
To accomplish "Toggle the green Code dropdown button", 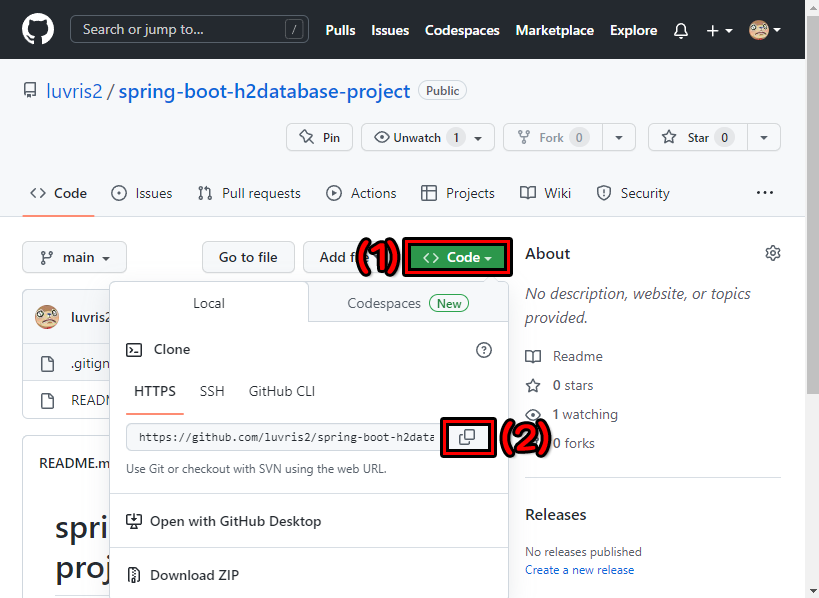I will click(x=457, y=257).
